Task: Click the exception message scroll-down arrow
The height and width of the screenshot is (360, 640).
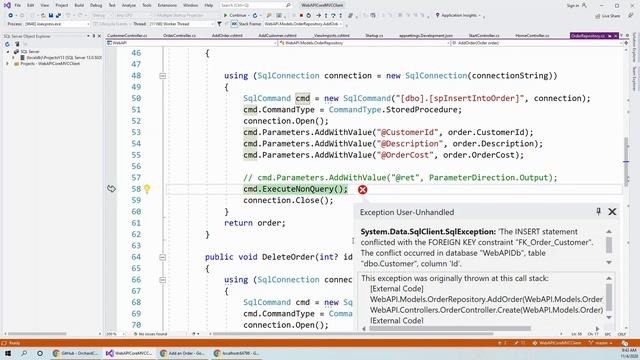Action: 609,262
